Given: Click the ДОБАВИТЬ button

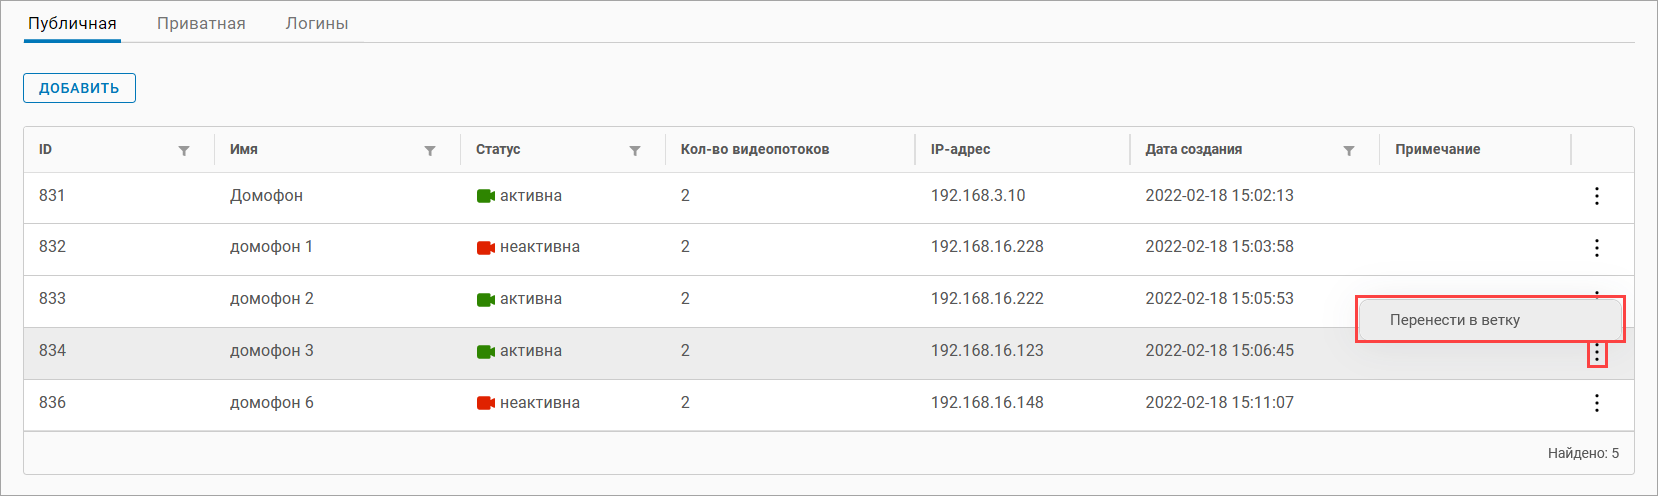Looking at the screenshot, I should point(79,88).
